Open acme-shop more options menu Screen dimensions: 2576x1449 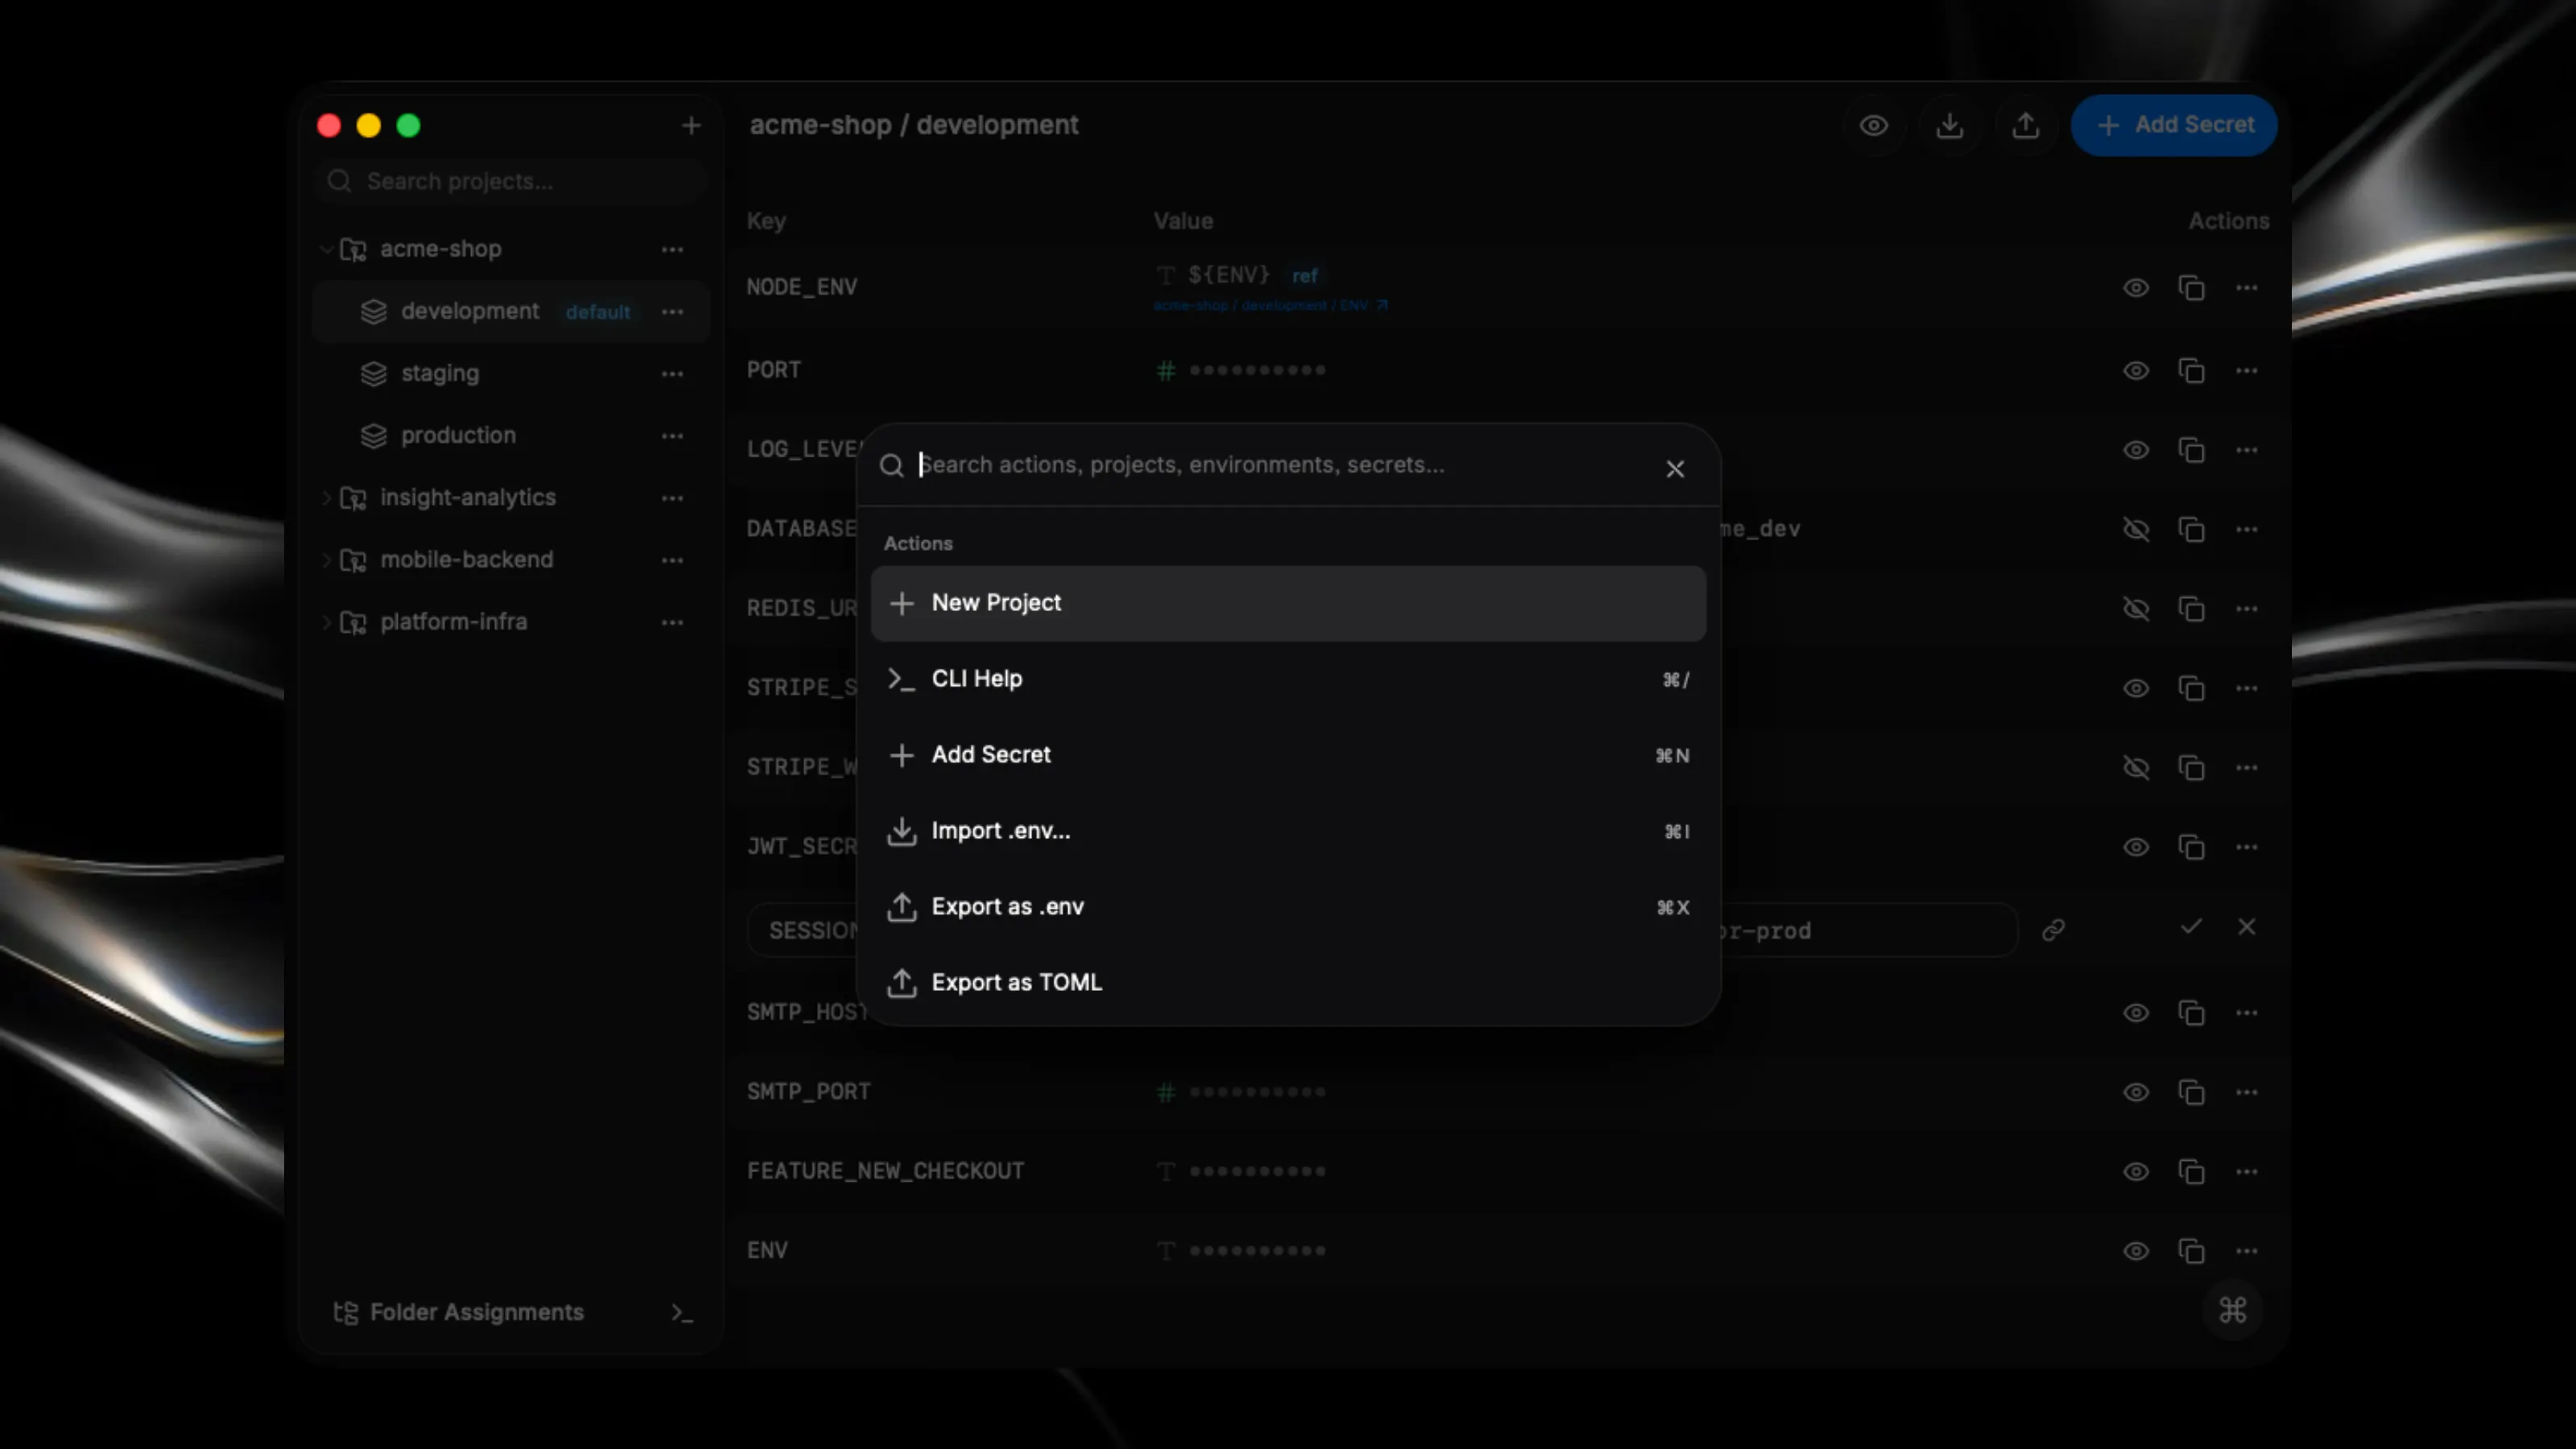[672, 249]
